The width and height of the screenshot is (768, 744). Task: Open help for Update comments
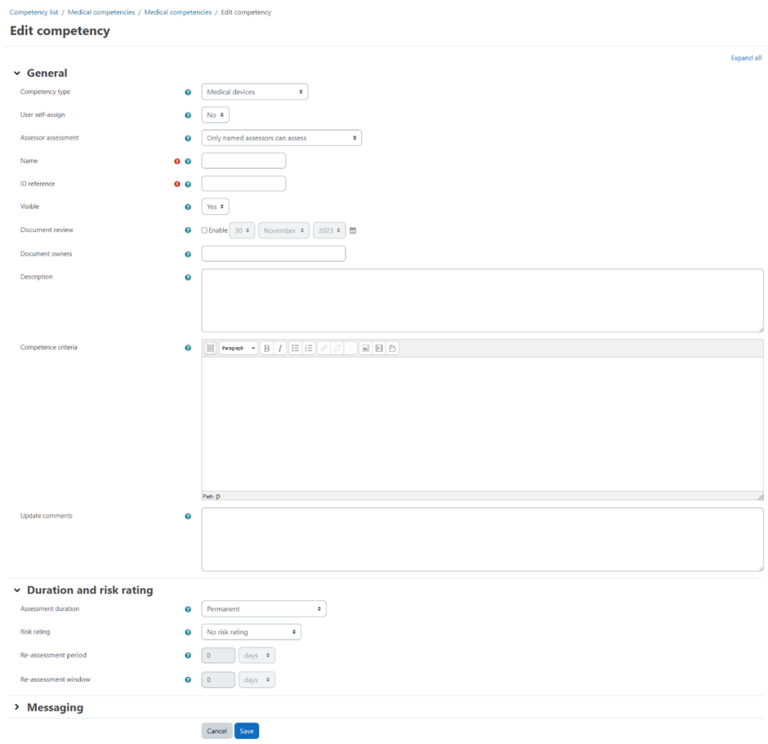[x=188, y=516]
